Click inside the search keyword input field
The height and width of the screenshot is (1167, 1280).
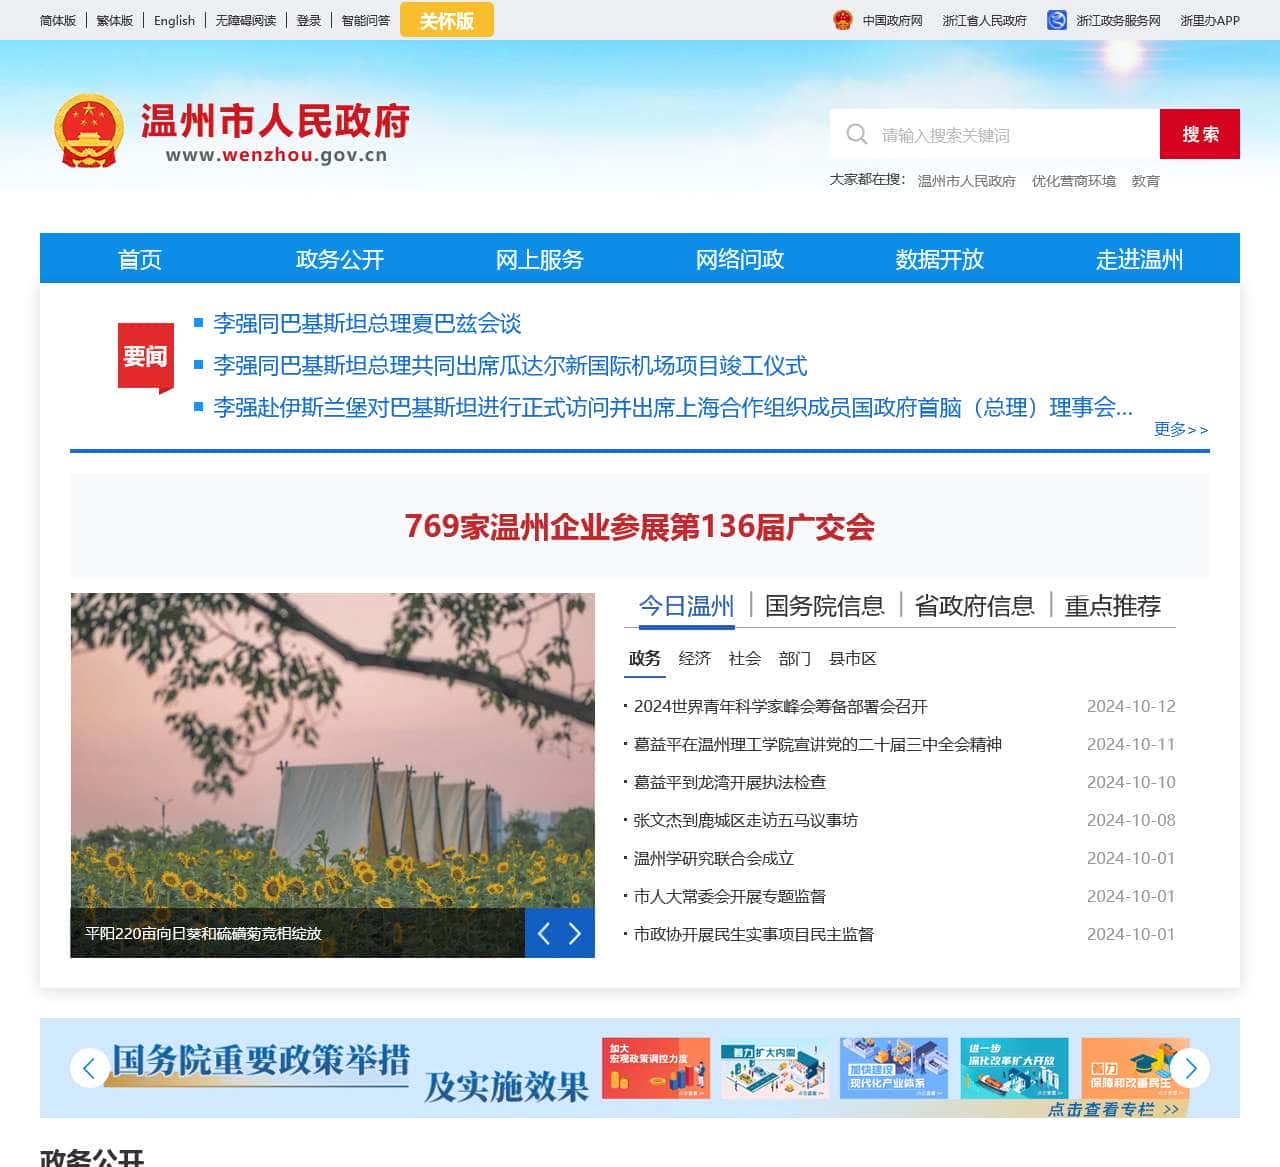(x=1000, y=134)
